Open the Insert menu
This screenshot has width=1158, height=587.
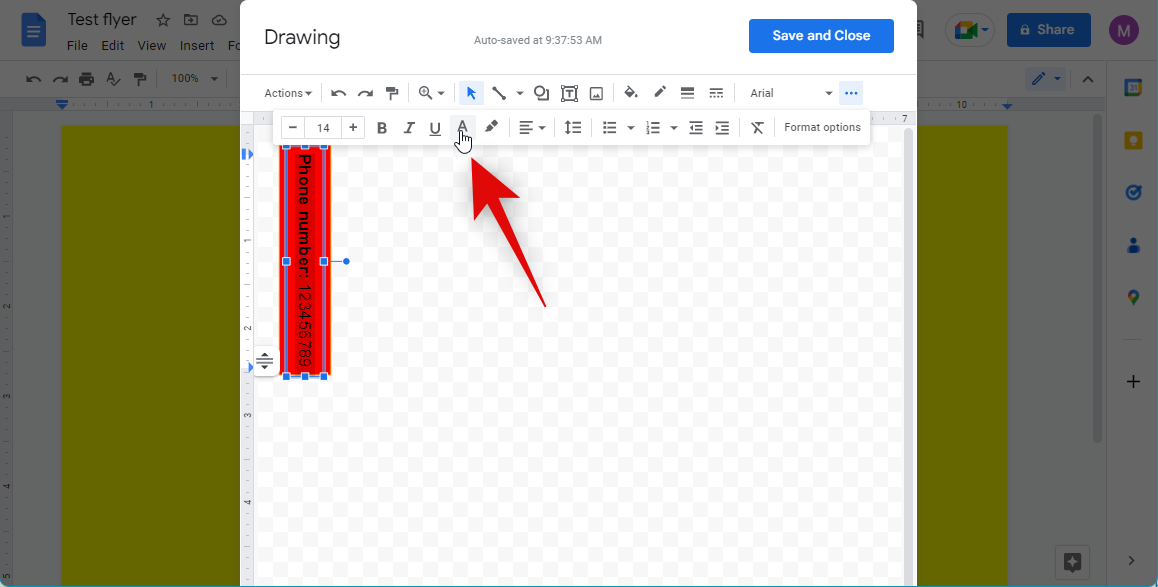197,45
